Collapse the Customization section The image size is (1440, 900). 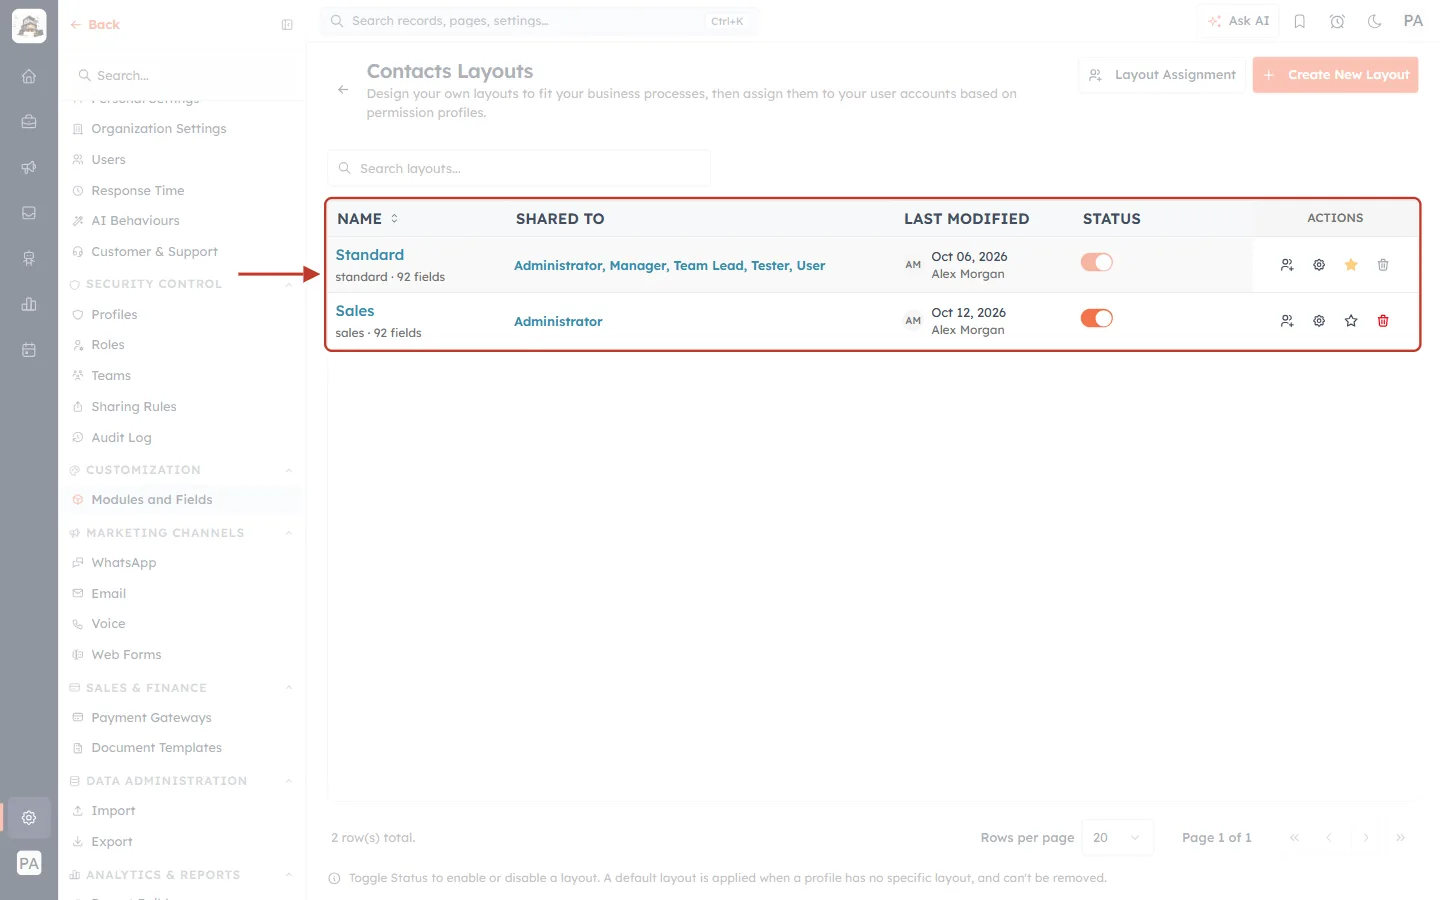coord(289,470)
